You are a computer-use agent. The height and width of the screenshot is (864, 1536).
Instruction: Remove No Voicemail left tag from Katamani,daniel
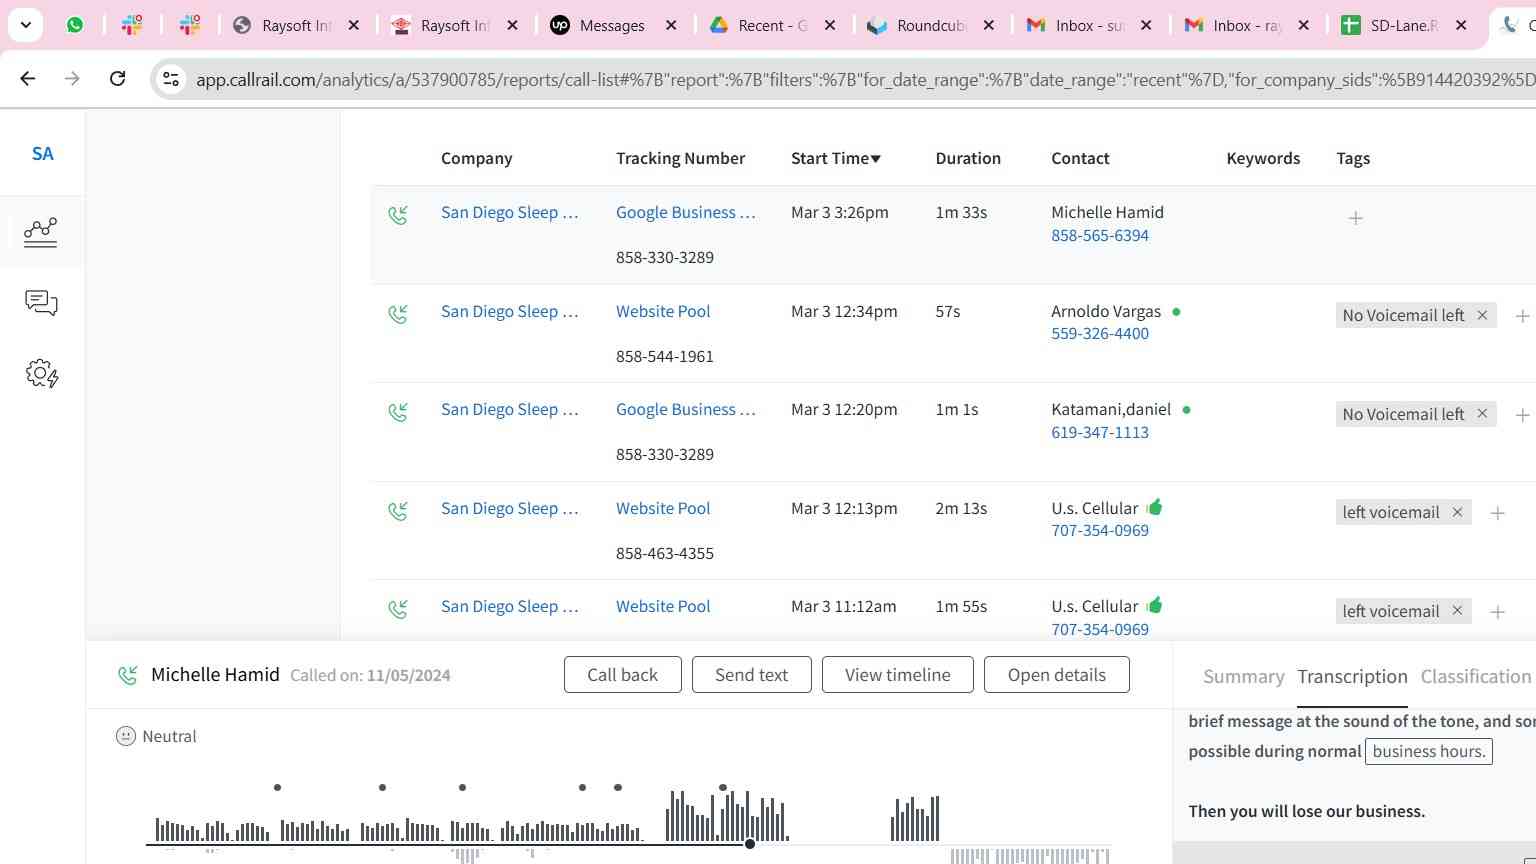pyautogui.click(x=1482, y=413)
